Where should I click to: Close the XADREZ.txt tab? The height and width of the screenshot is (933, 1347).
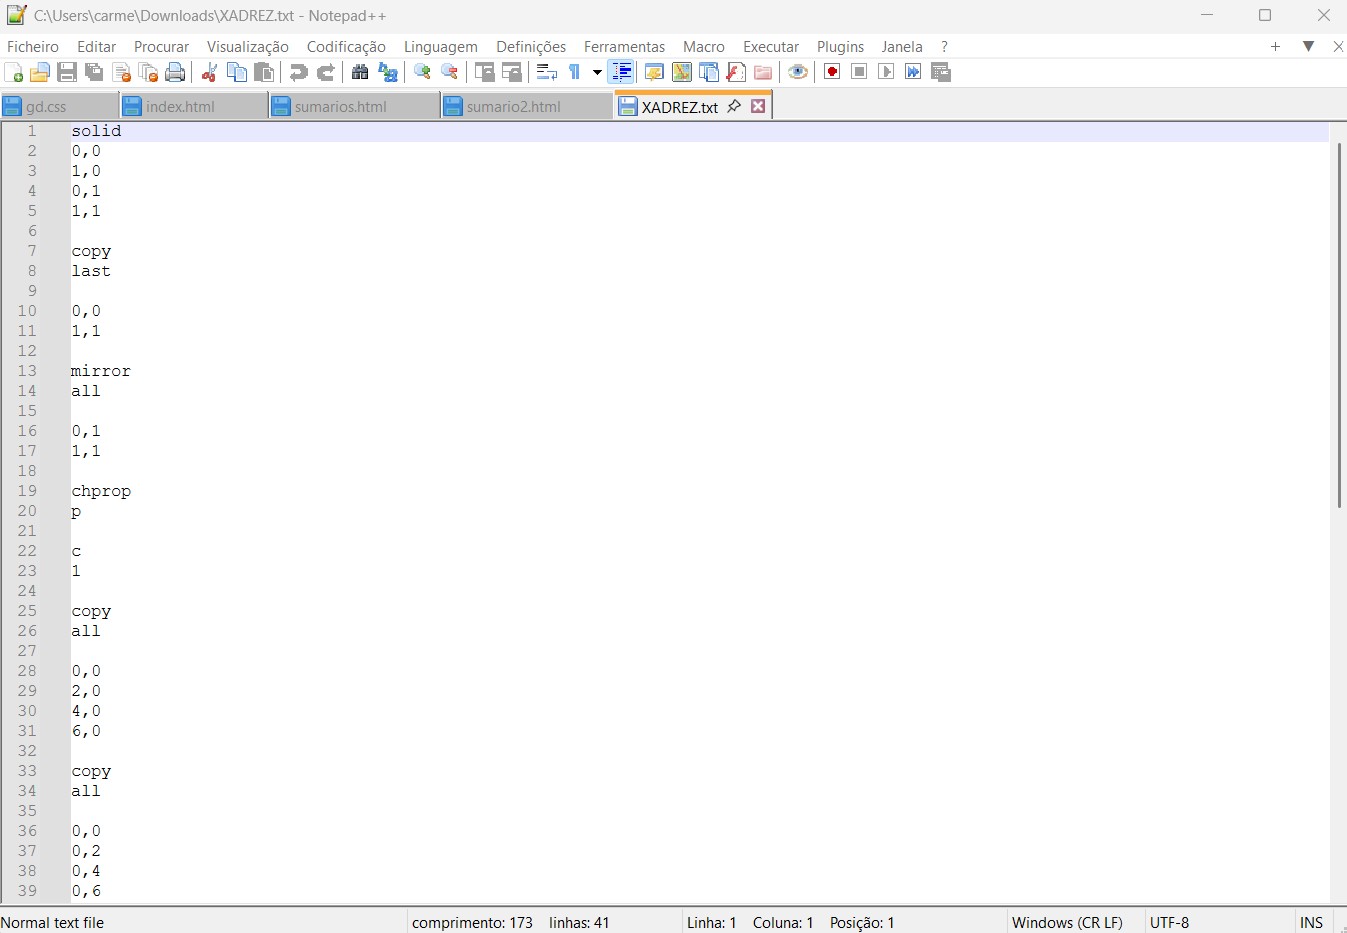(758, 106)
